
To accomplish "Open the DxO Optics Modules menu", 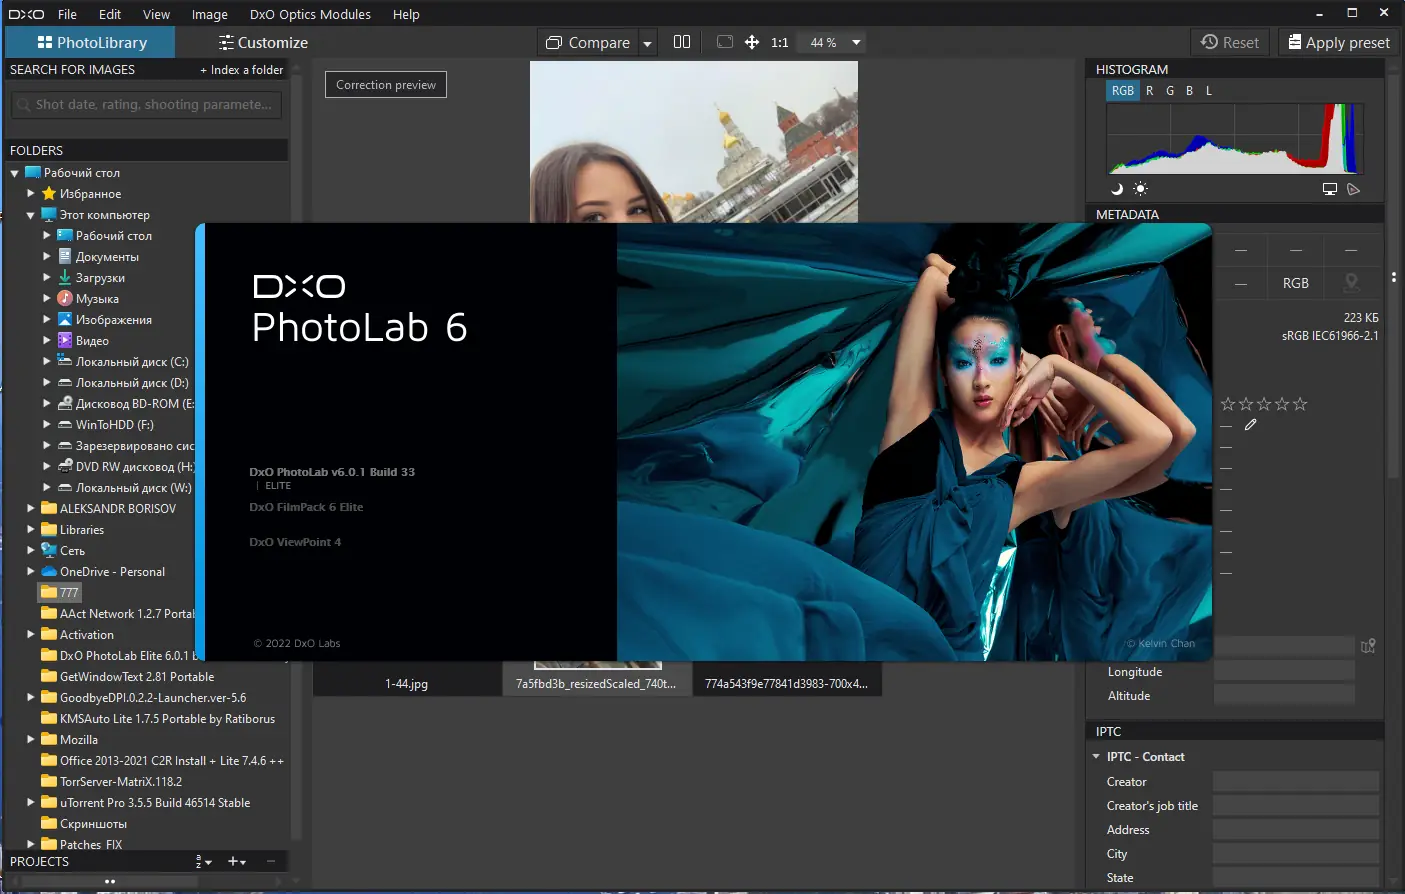I will [310, 14].
